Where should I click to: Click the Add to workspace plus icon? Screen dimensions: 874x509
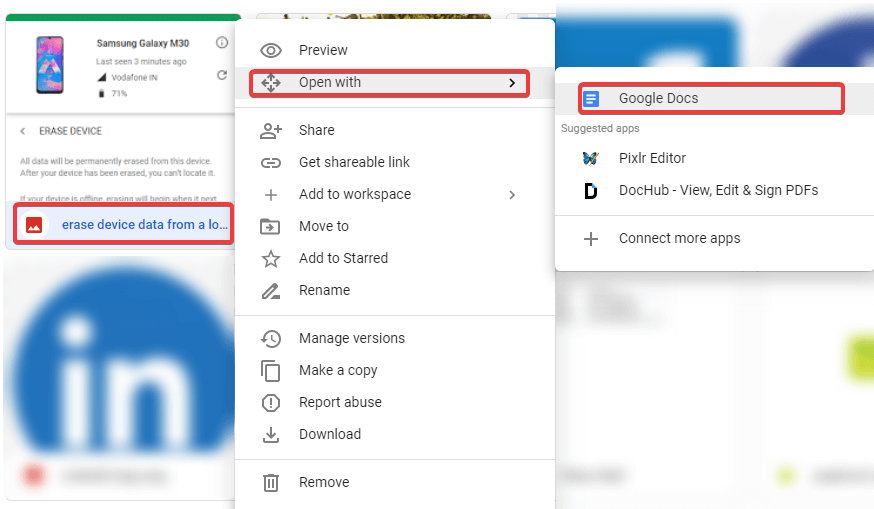271,195
